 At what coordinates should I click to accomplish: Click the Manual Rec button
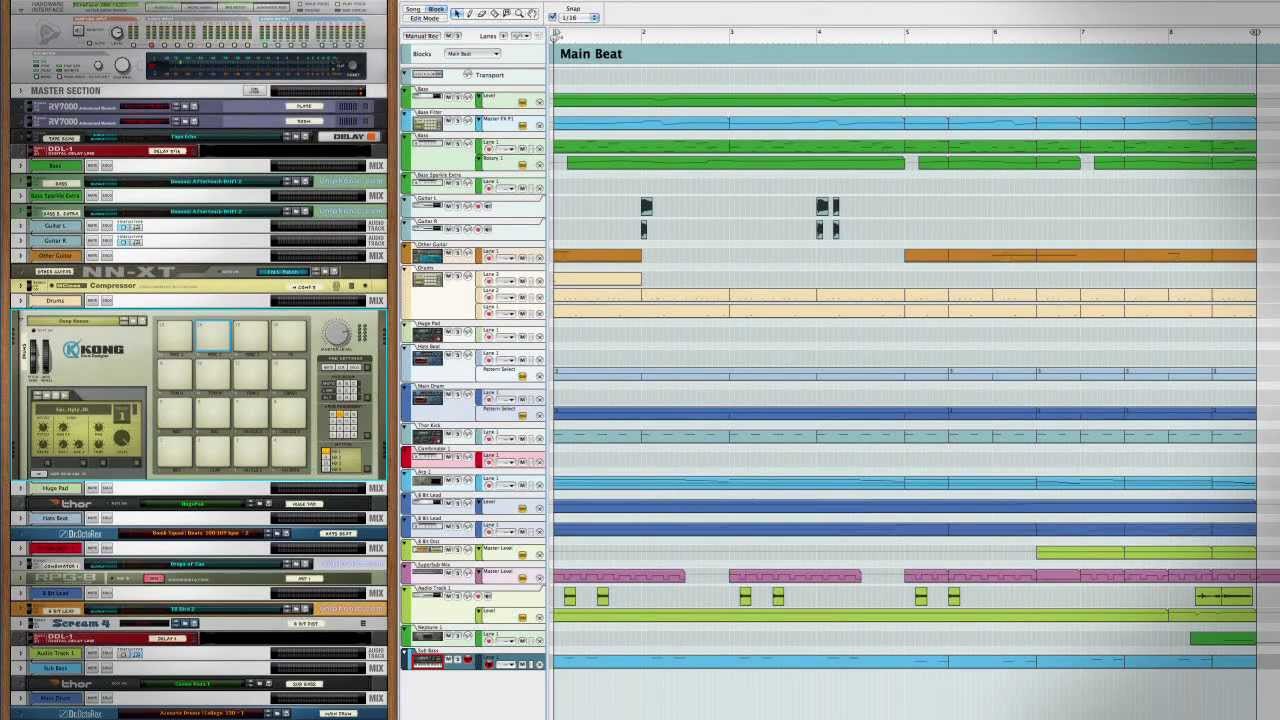point(422,36)
